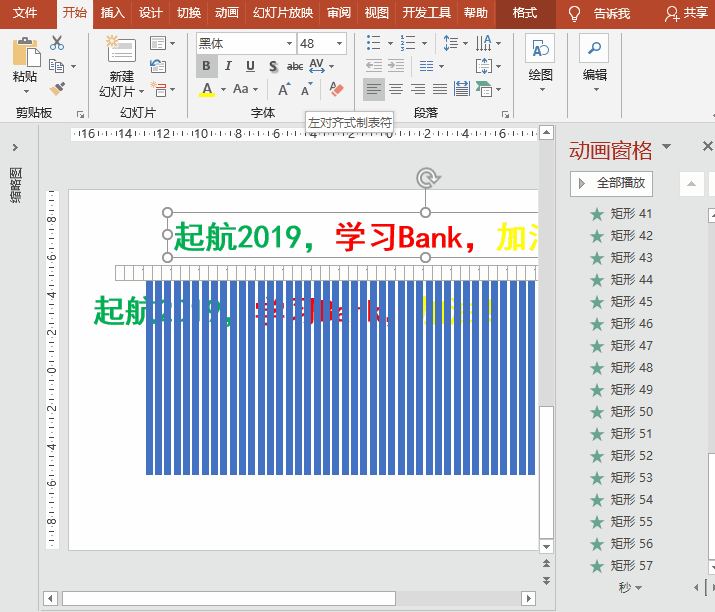The width and height of the screenshot is (715, 612).
Task: Apply the yellow font color A
Action: [207, 89]
